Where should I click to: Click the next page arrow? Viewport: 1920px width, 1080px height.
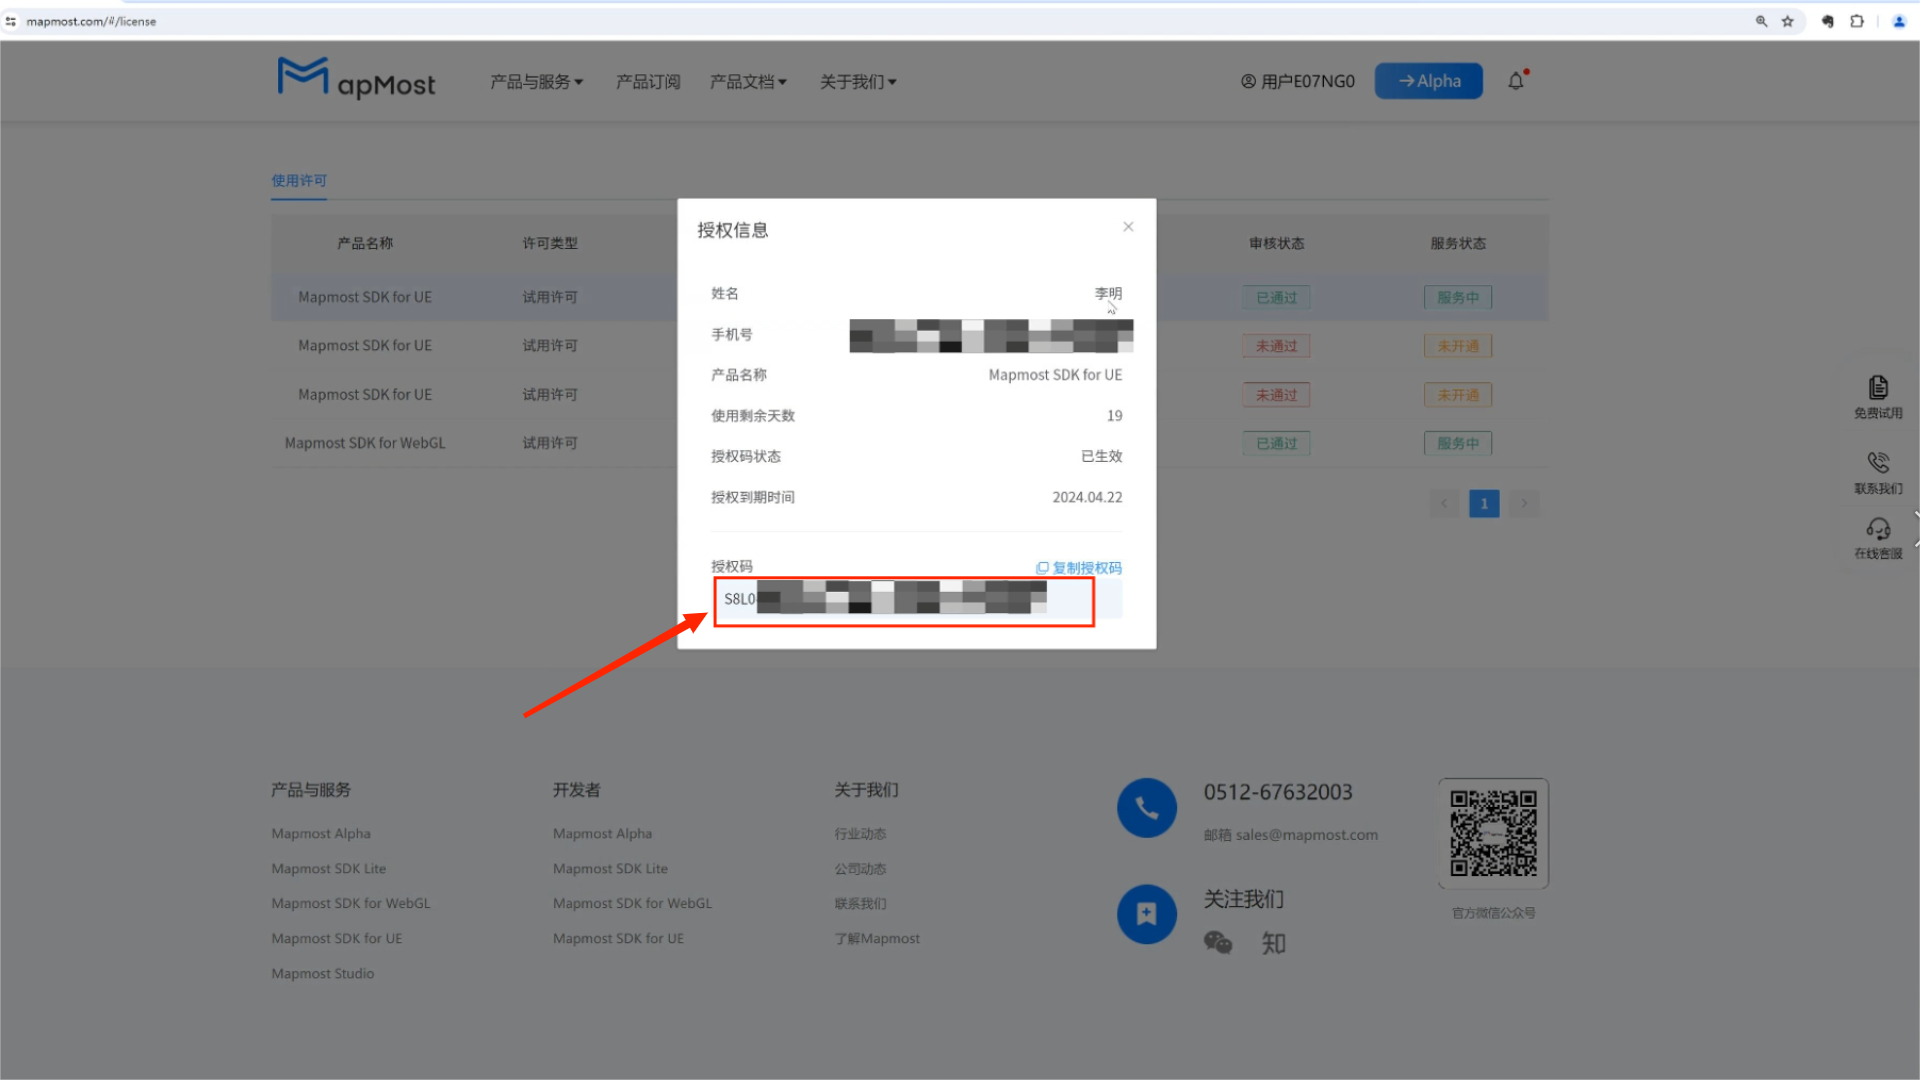[x=1524, y=504]
